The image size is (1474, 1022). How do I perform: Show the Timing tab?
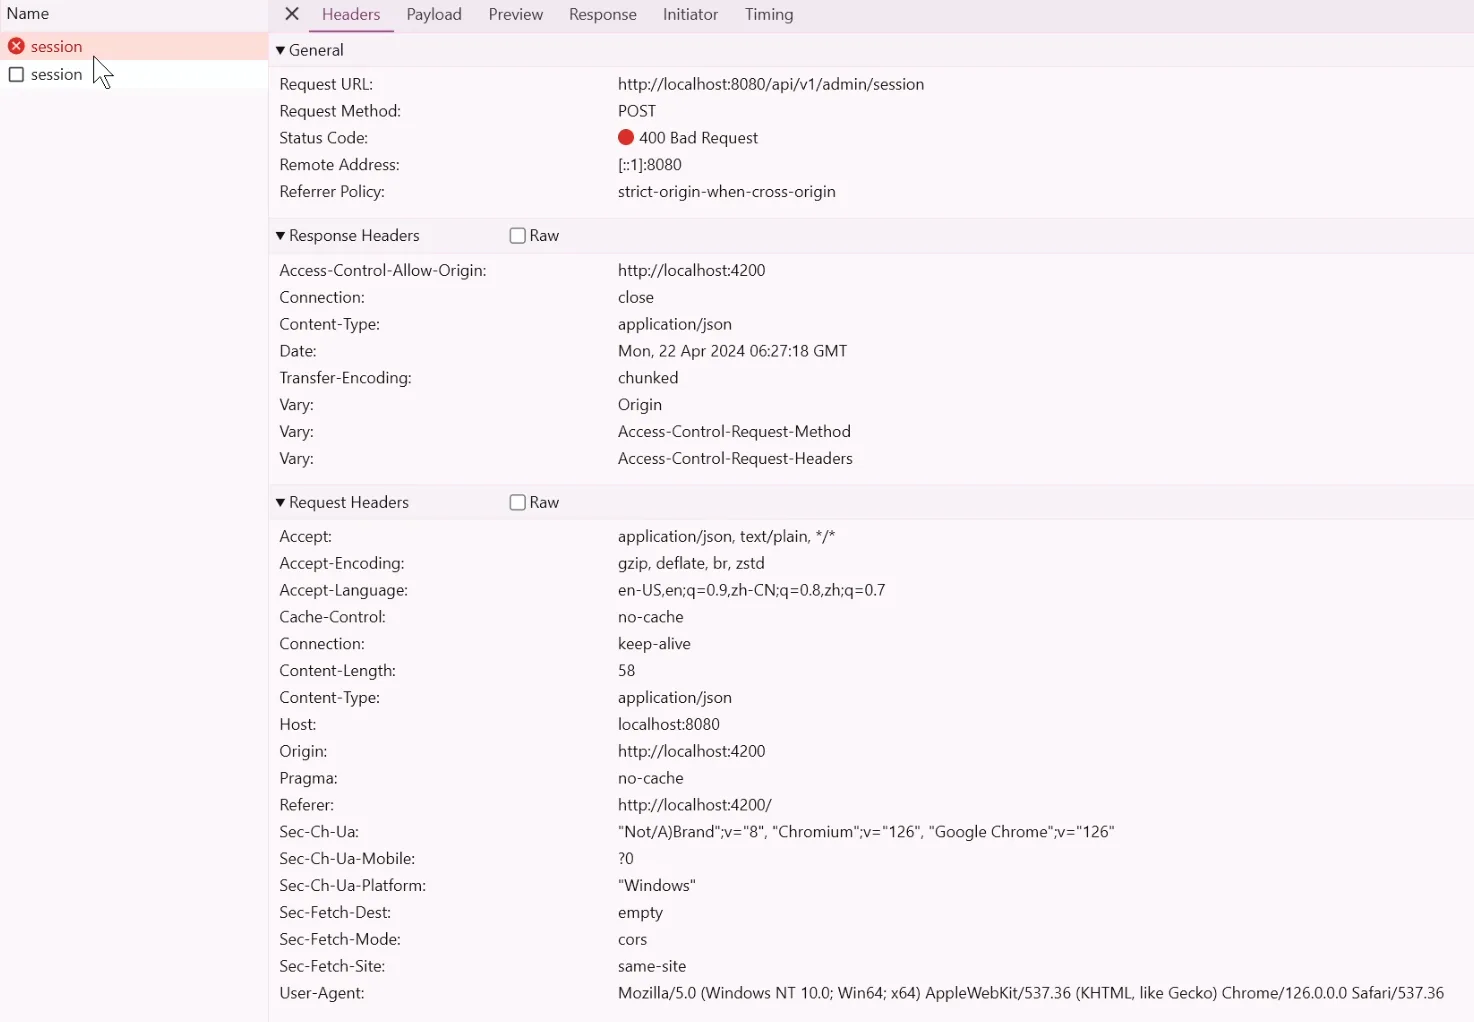coord(769,14)
